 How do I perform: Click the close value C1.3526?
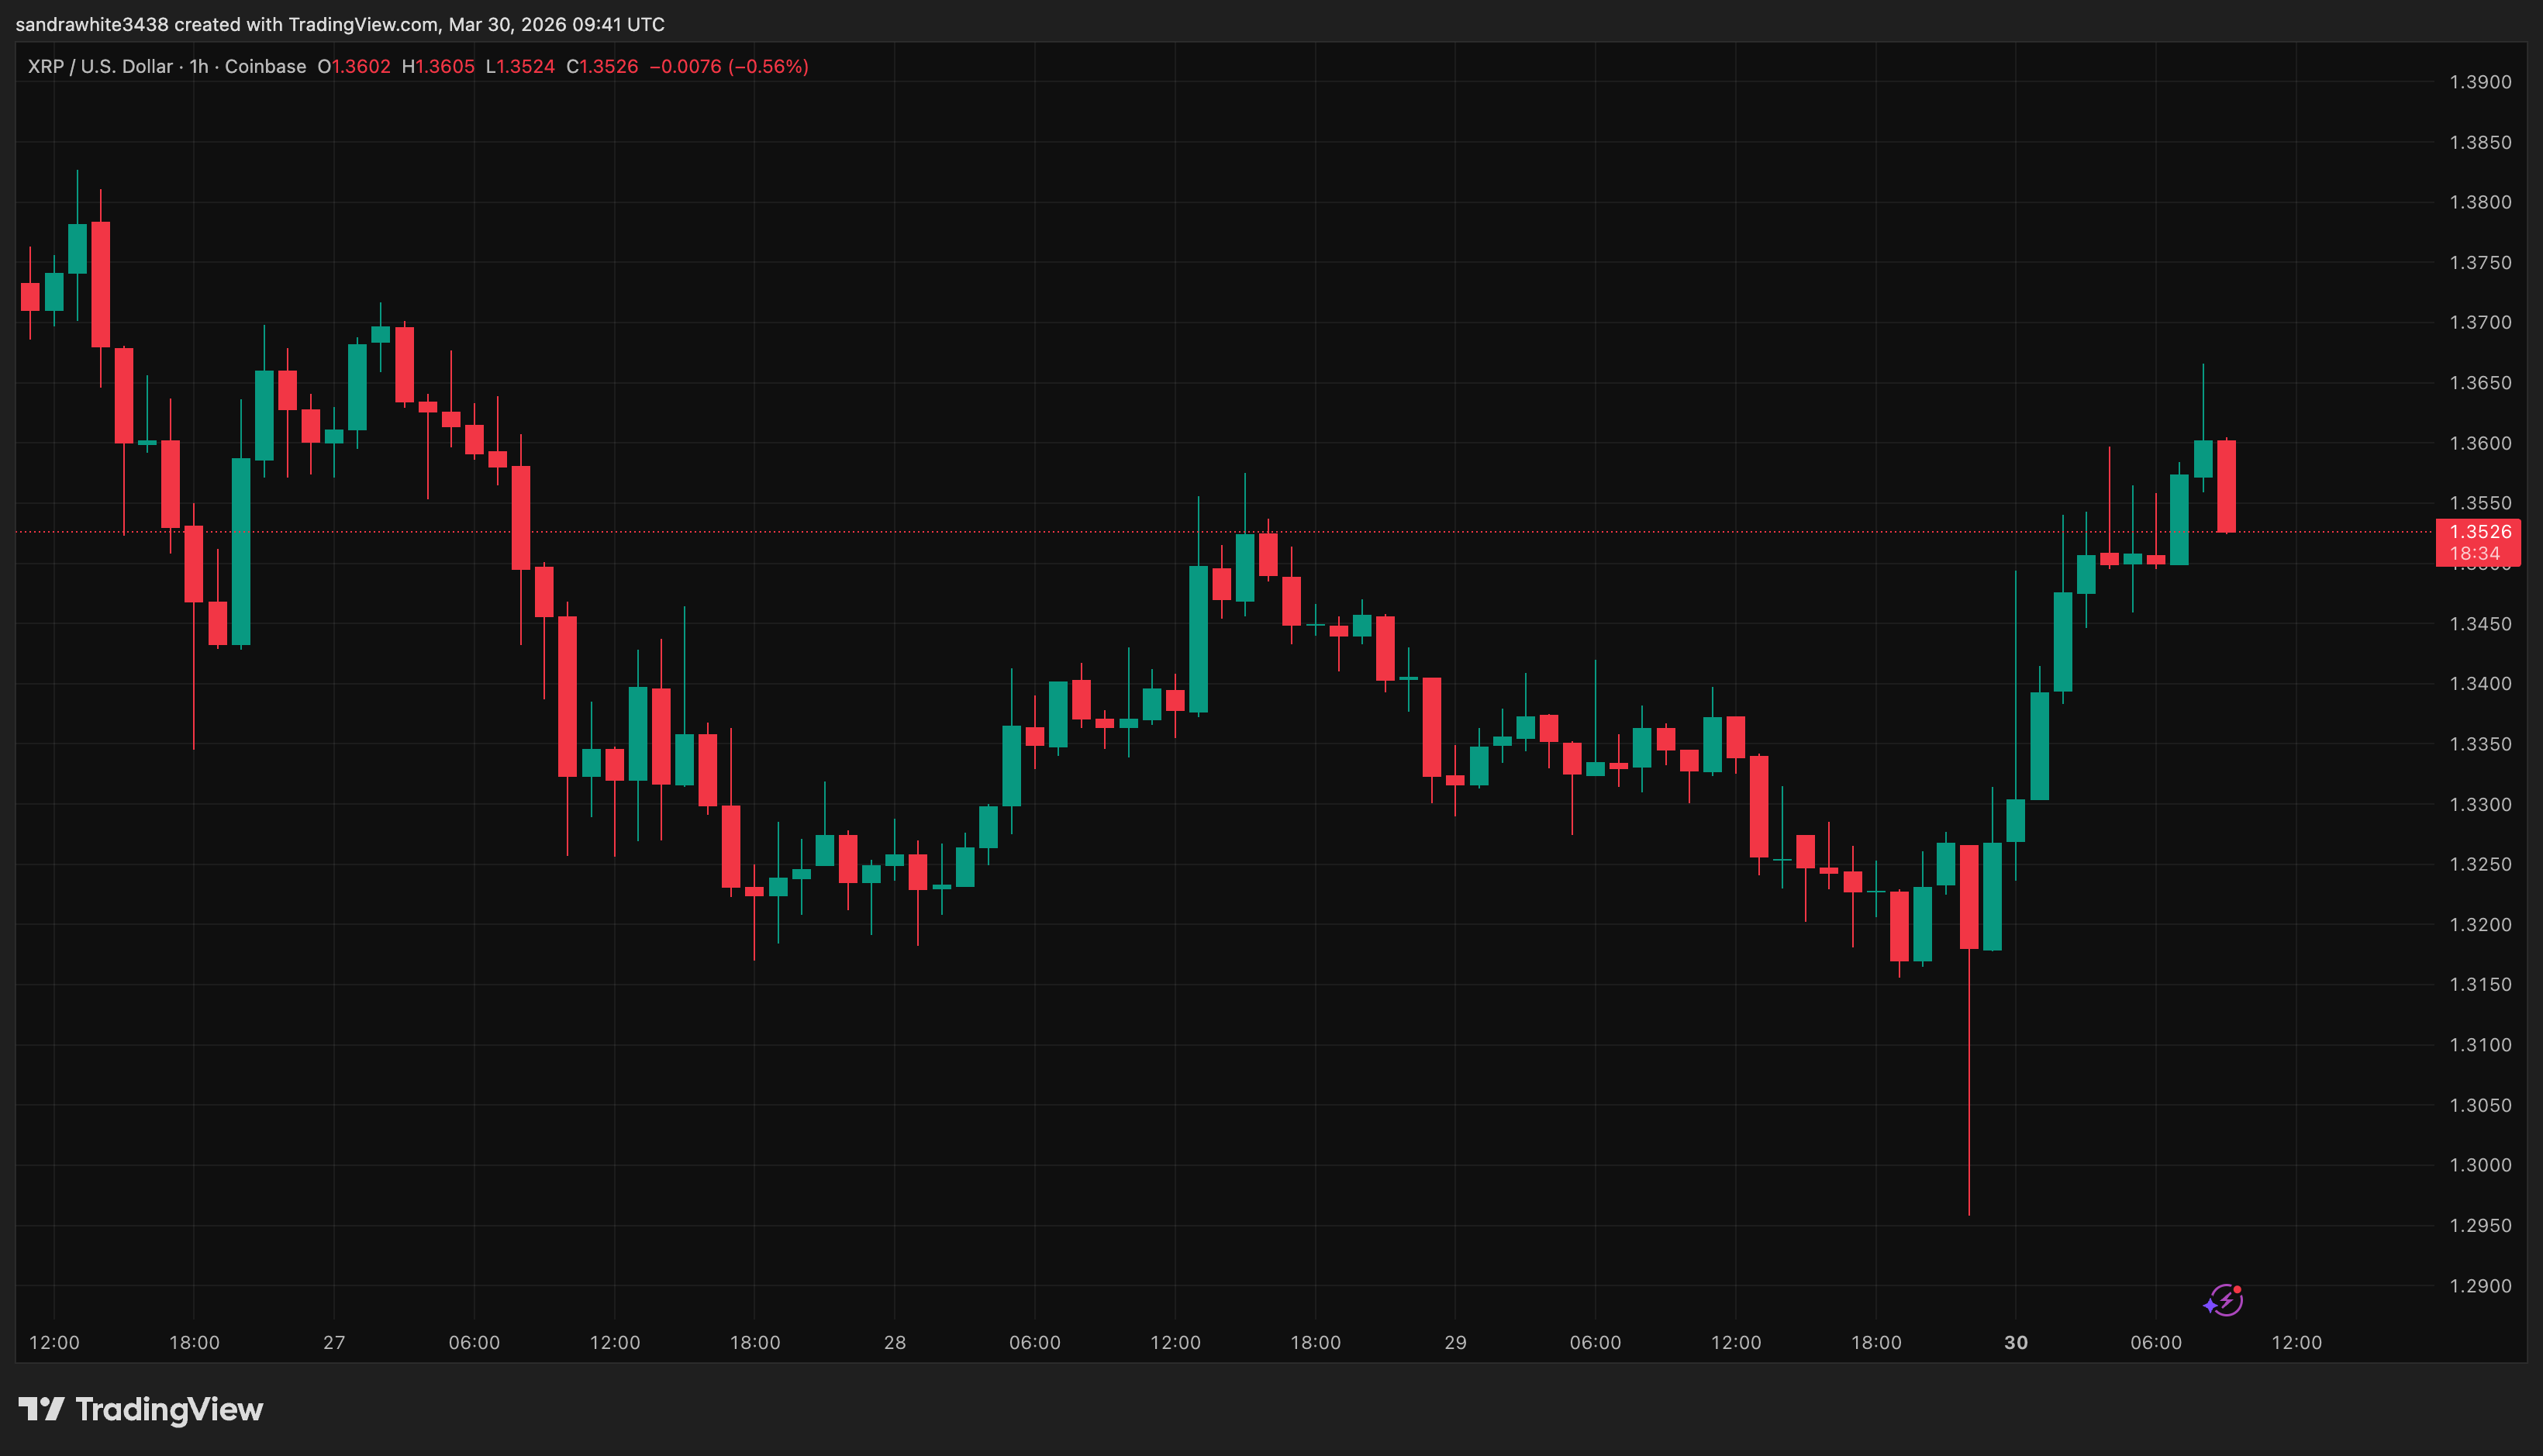pos(602,67)
